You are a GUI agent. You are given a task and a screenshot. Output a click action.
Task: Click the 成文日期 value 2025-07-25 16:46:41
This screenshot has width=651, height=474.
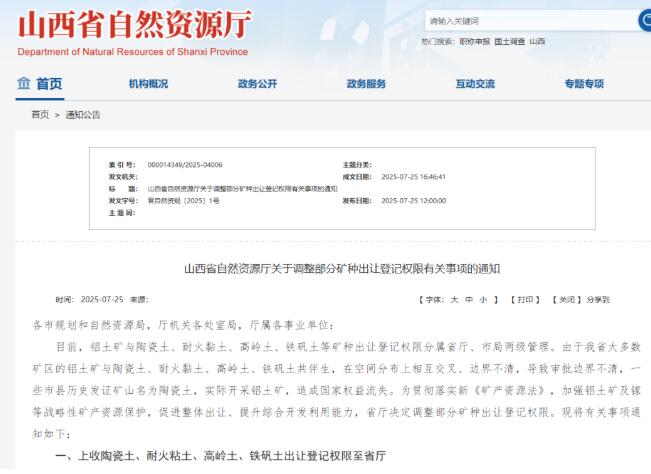(414, 177)
